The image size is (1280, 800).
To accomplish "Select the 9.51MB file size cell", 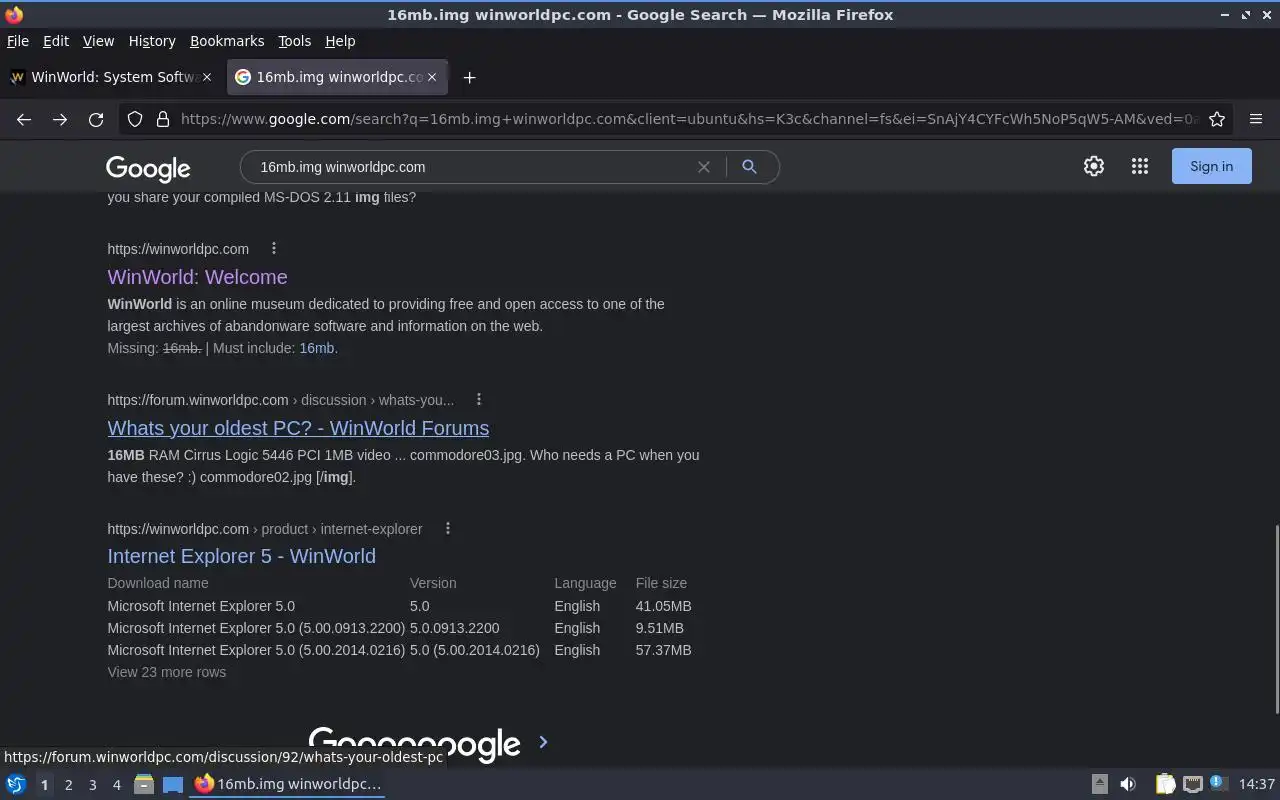I will (660, 628).
